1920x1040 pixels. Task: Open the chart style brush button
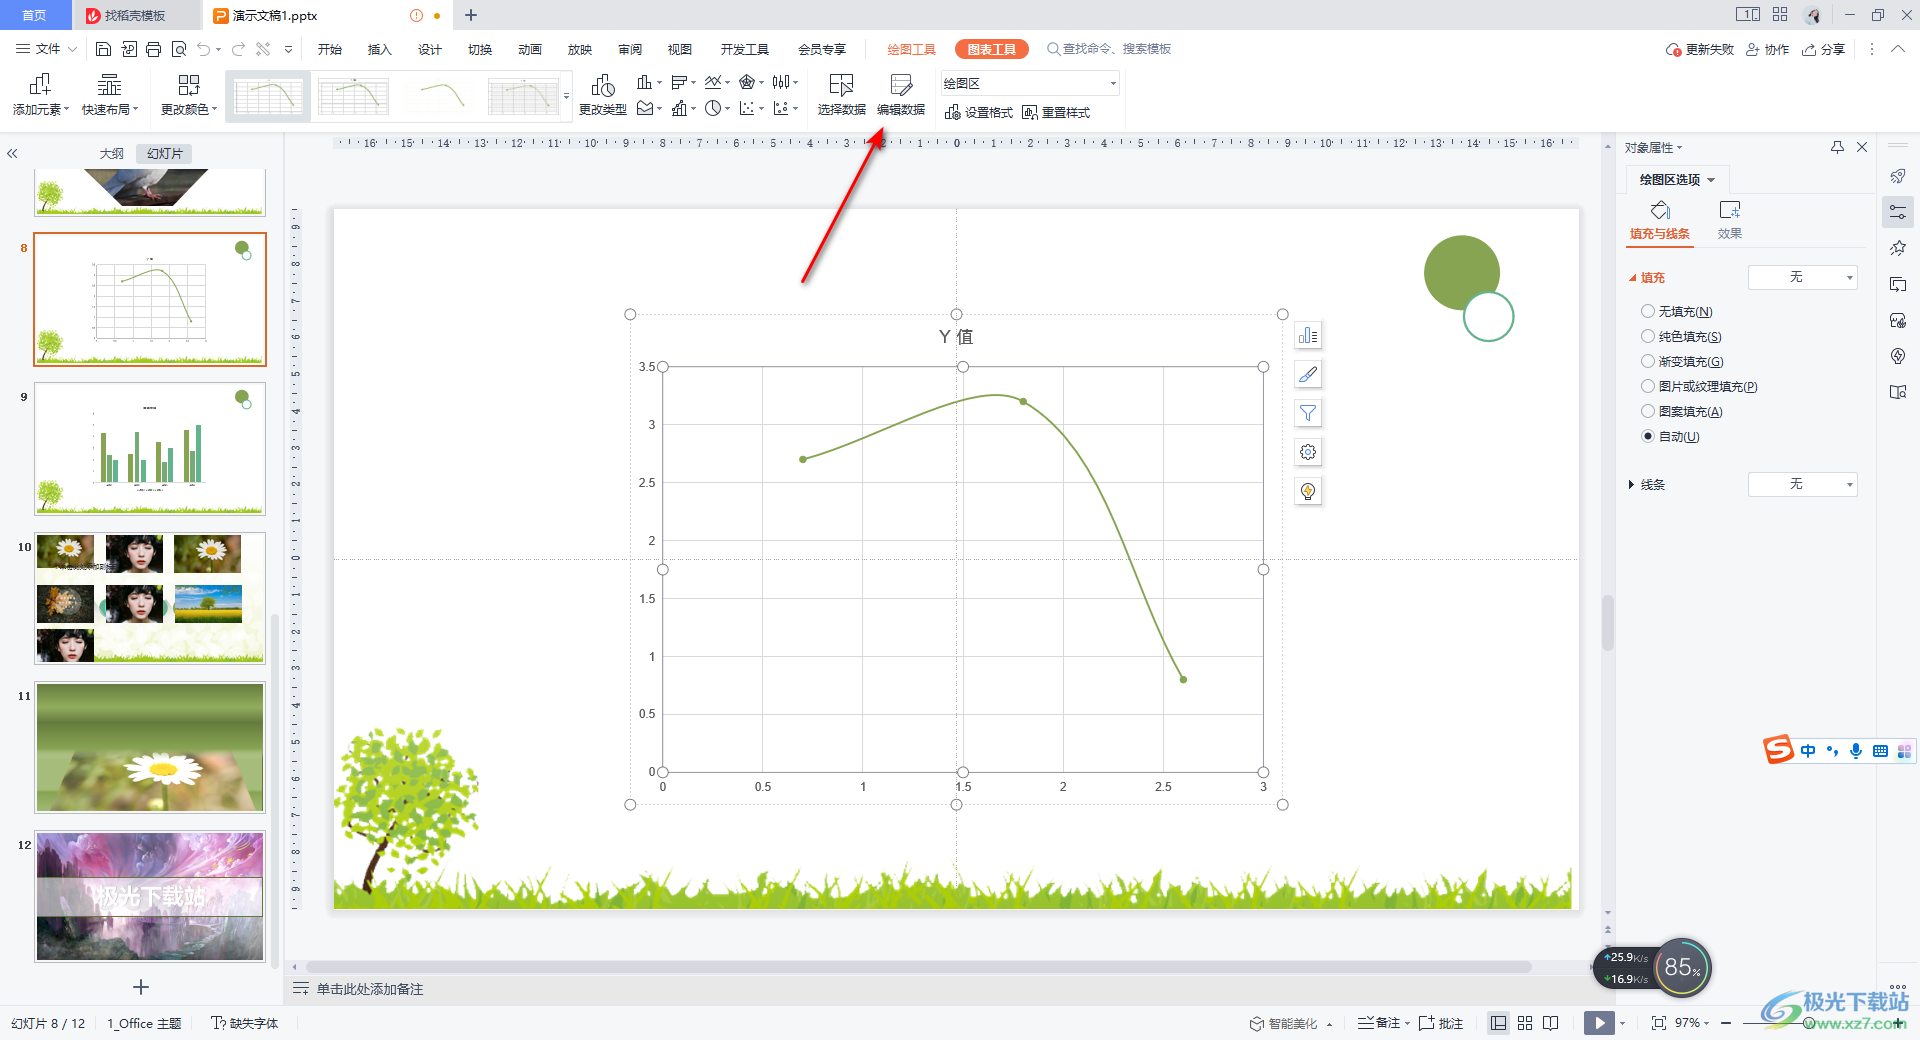point(1308,375)
